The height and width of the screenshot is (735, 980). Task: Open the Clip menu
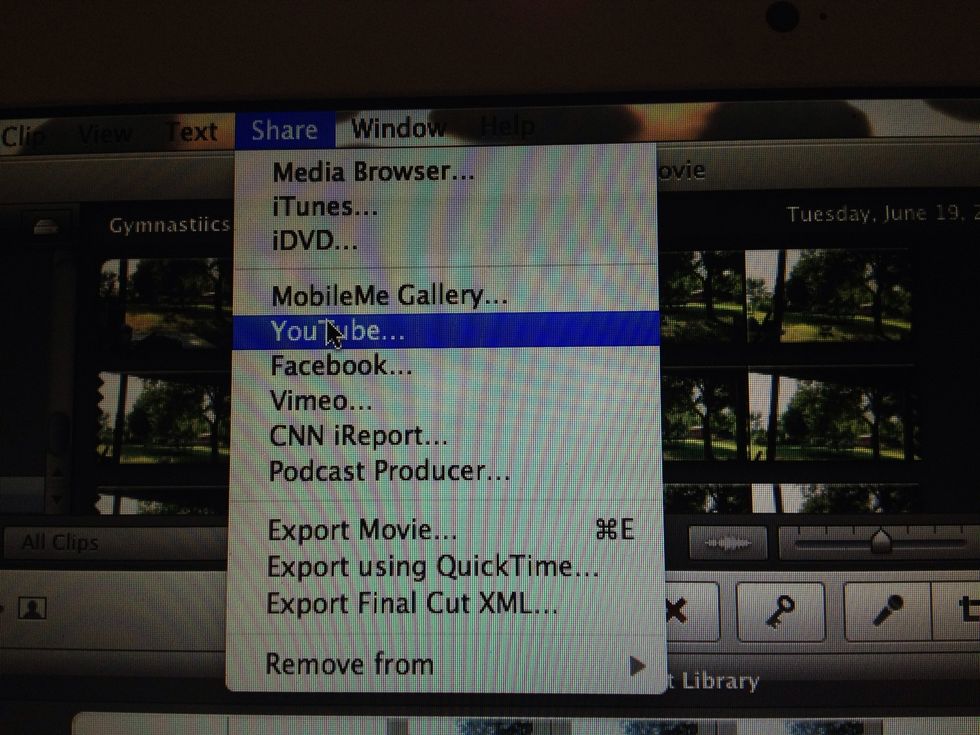22,136
